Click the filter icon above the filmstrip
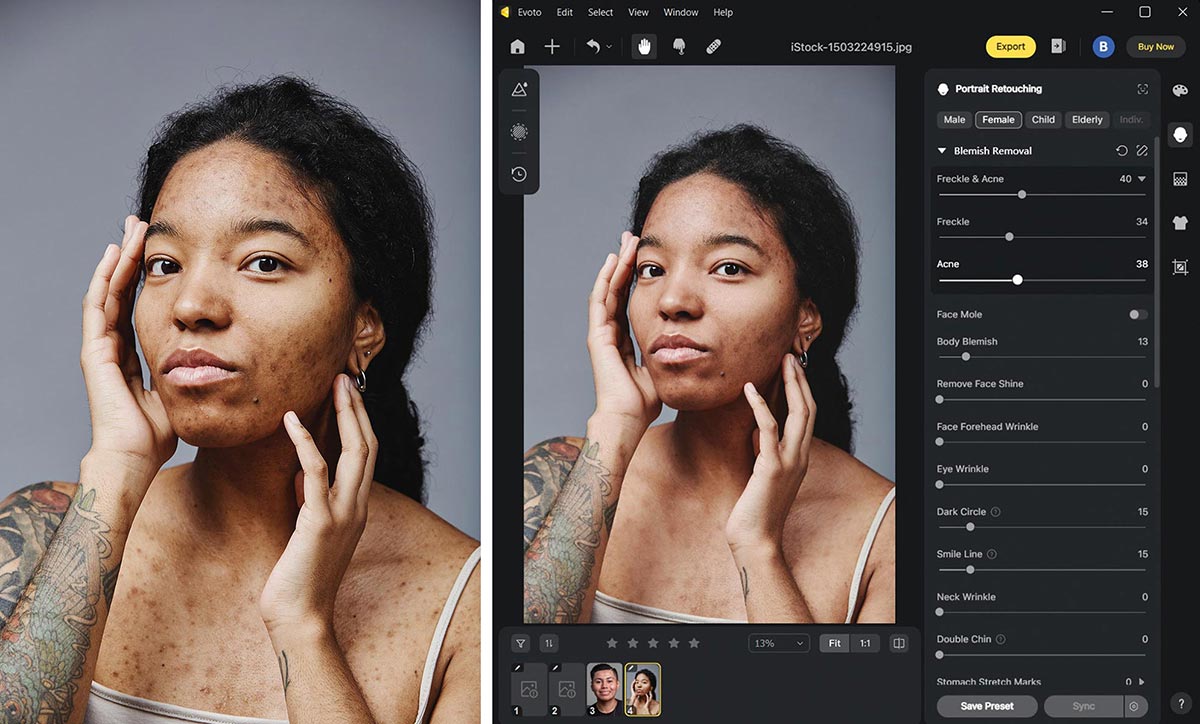1200x724 pixels. 521,643
